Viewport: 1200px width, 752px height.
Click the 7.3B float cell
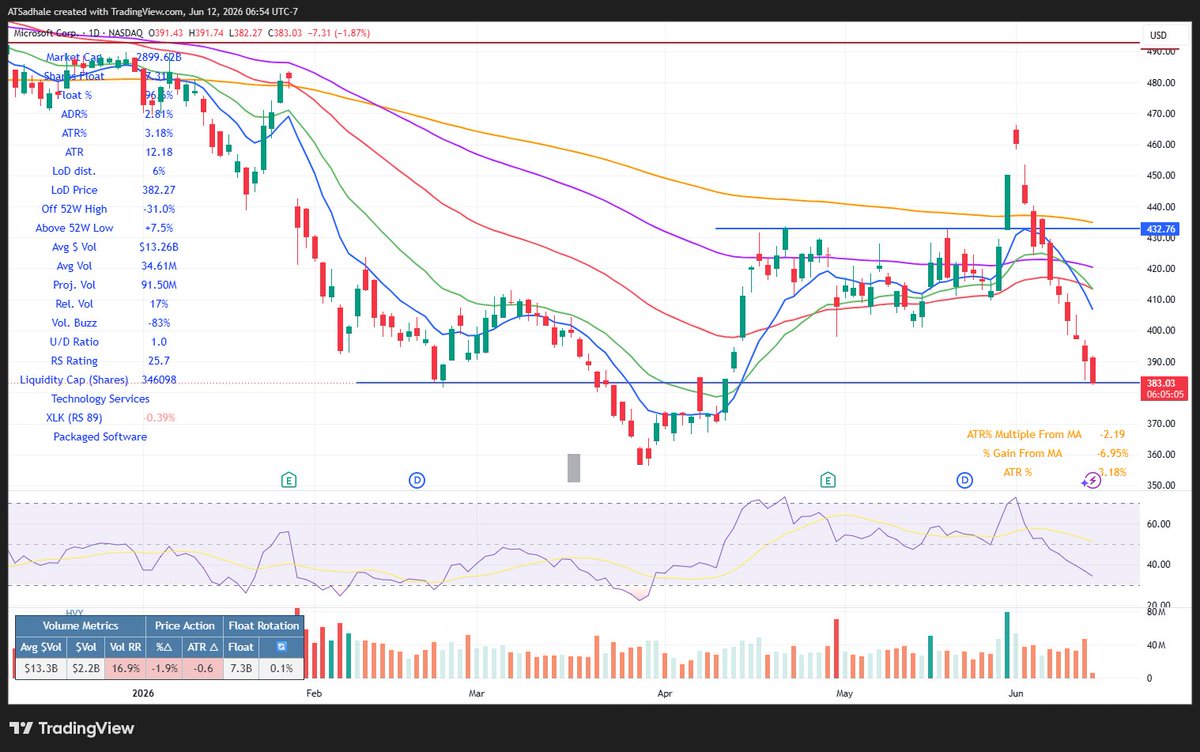pos(240,667)
